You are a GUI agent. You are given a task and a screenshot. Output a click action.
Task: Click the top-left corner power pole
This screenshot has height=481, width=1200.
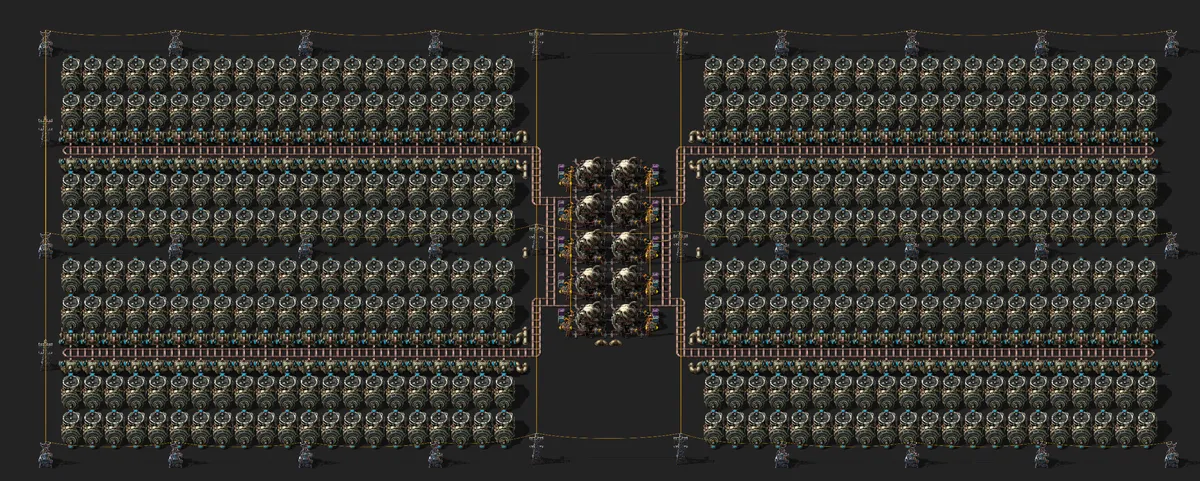click(x=46, y=43)
